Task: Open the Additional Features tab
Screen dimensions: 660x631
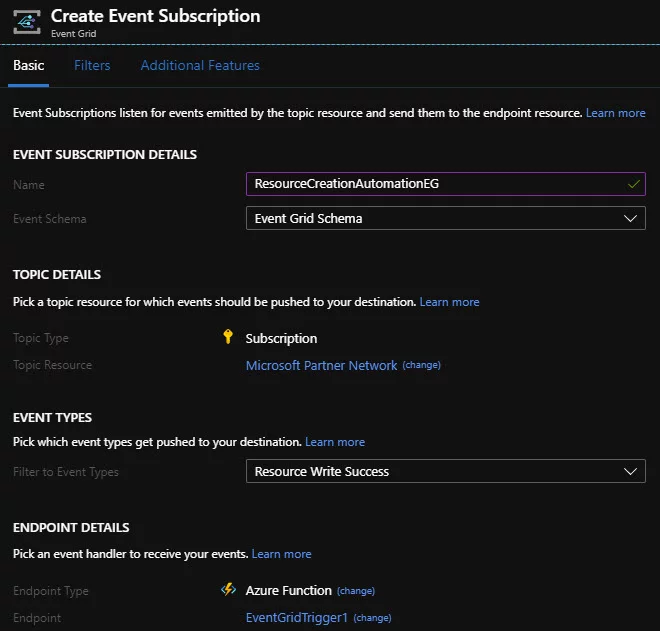Action: (x=200, y=66)
